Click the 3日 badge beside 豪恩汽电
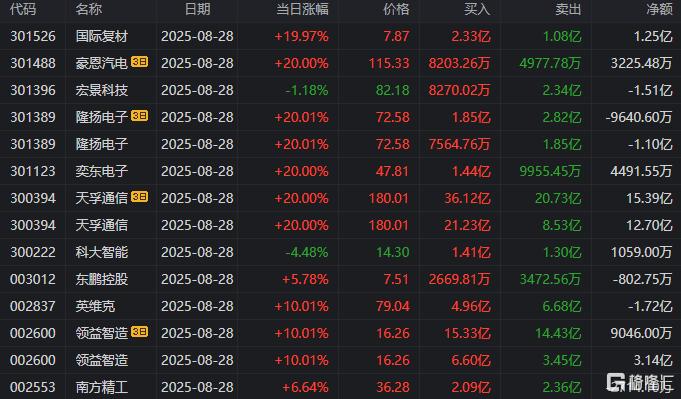 pos(139,62)
